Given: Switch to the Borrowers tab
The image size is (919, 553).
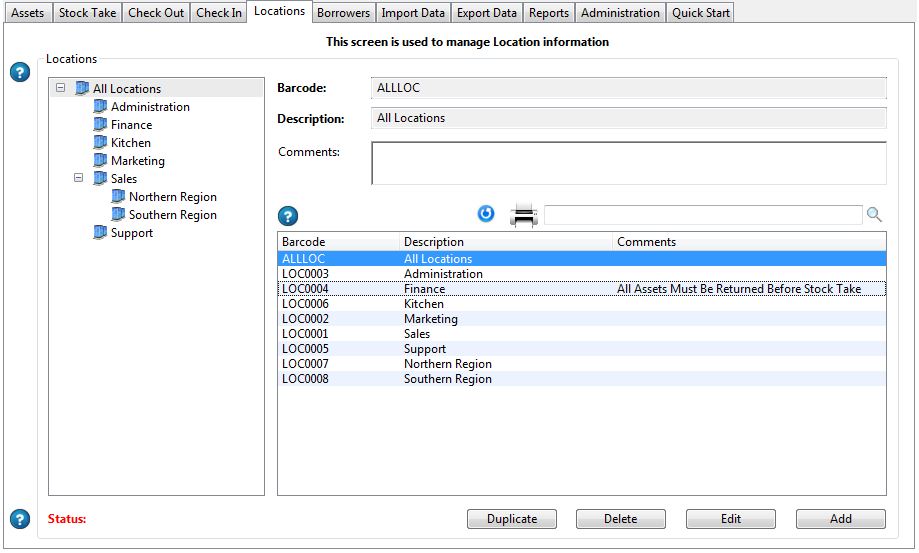Looking at the screenshot, I should (343, 13).
